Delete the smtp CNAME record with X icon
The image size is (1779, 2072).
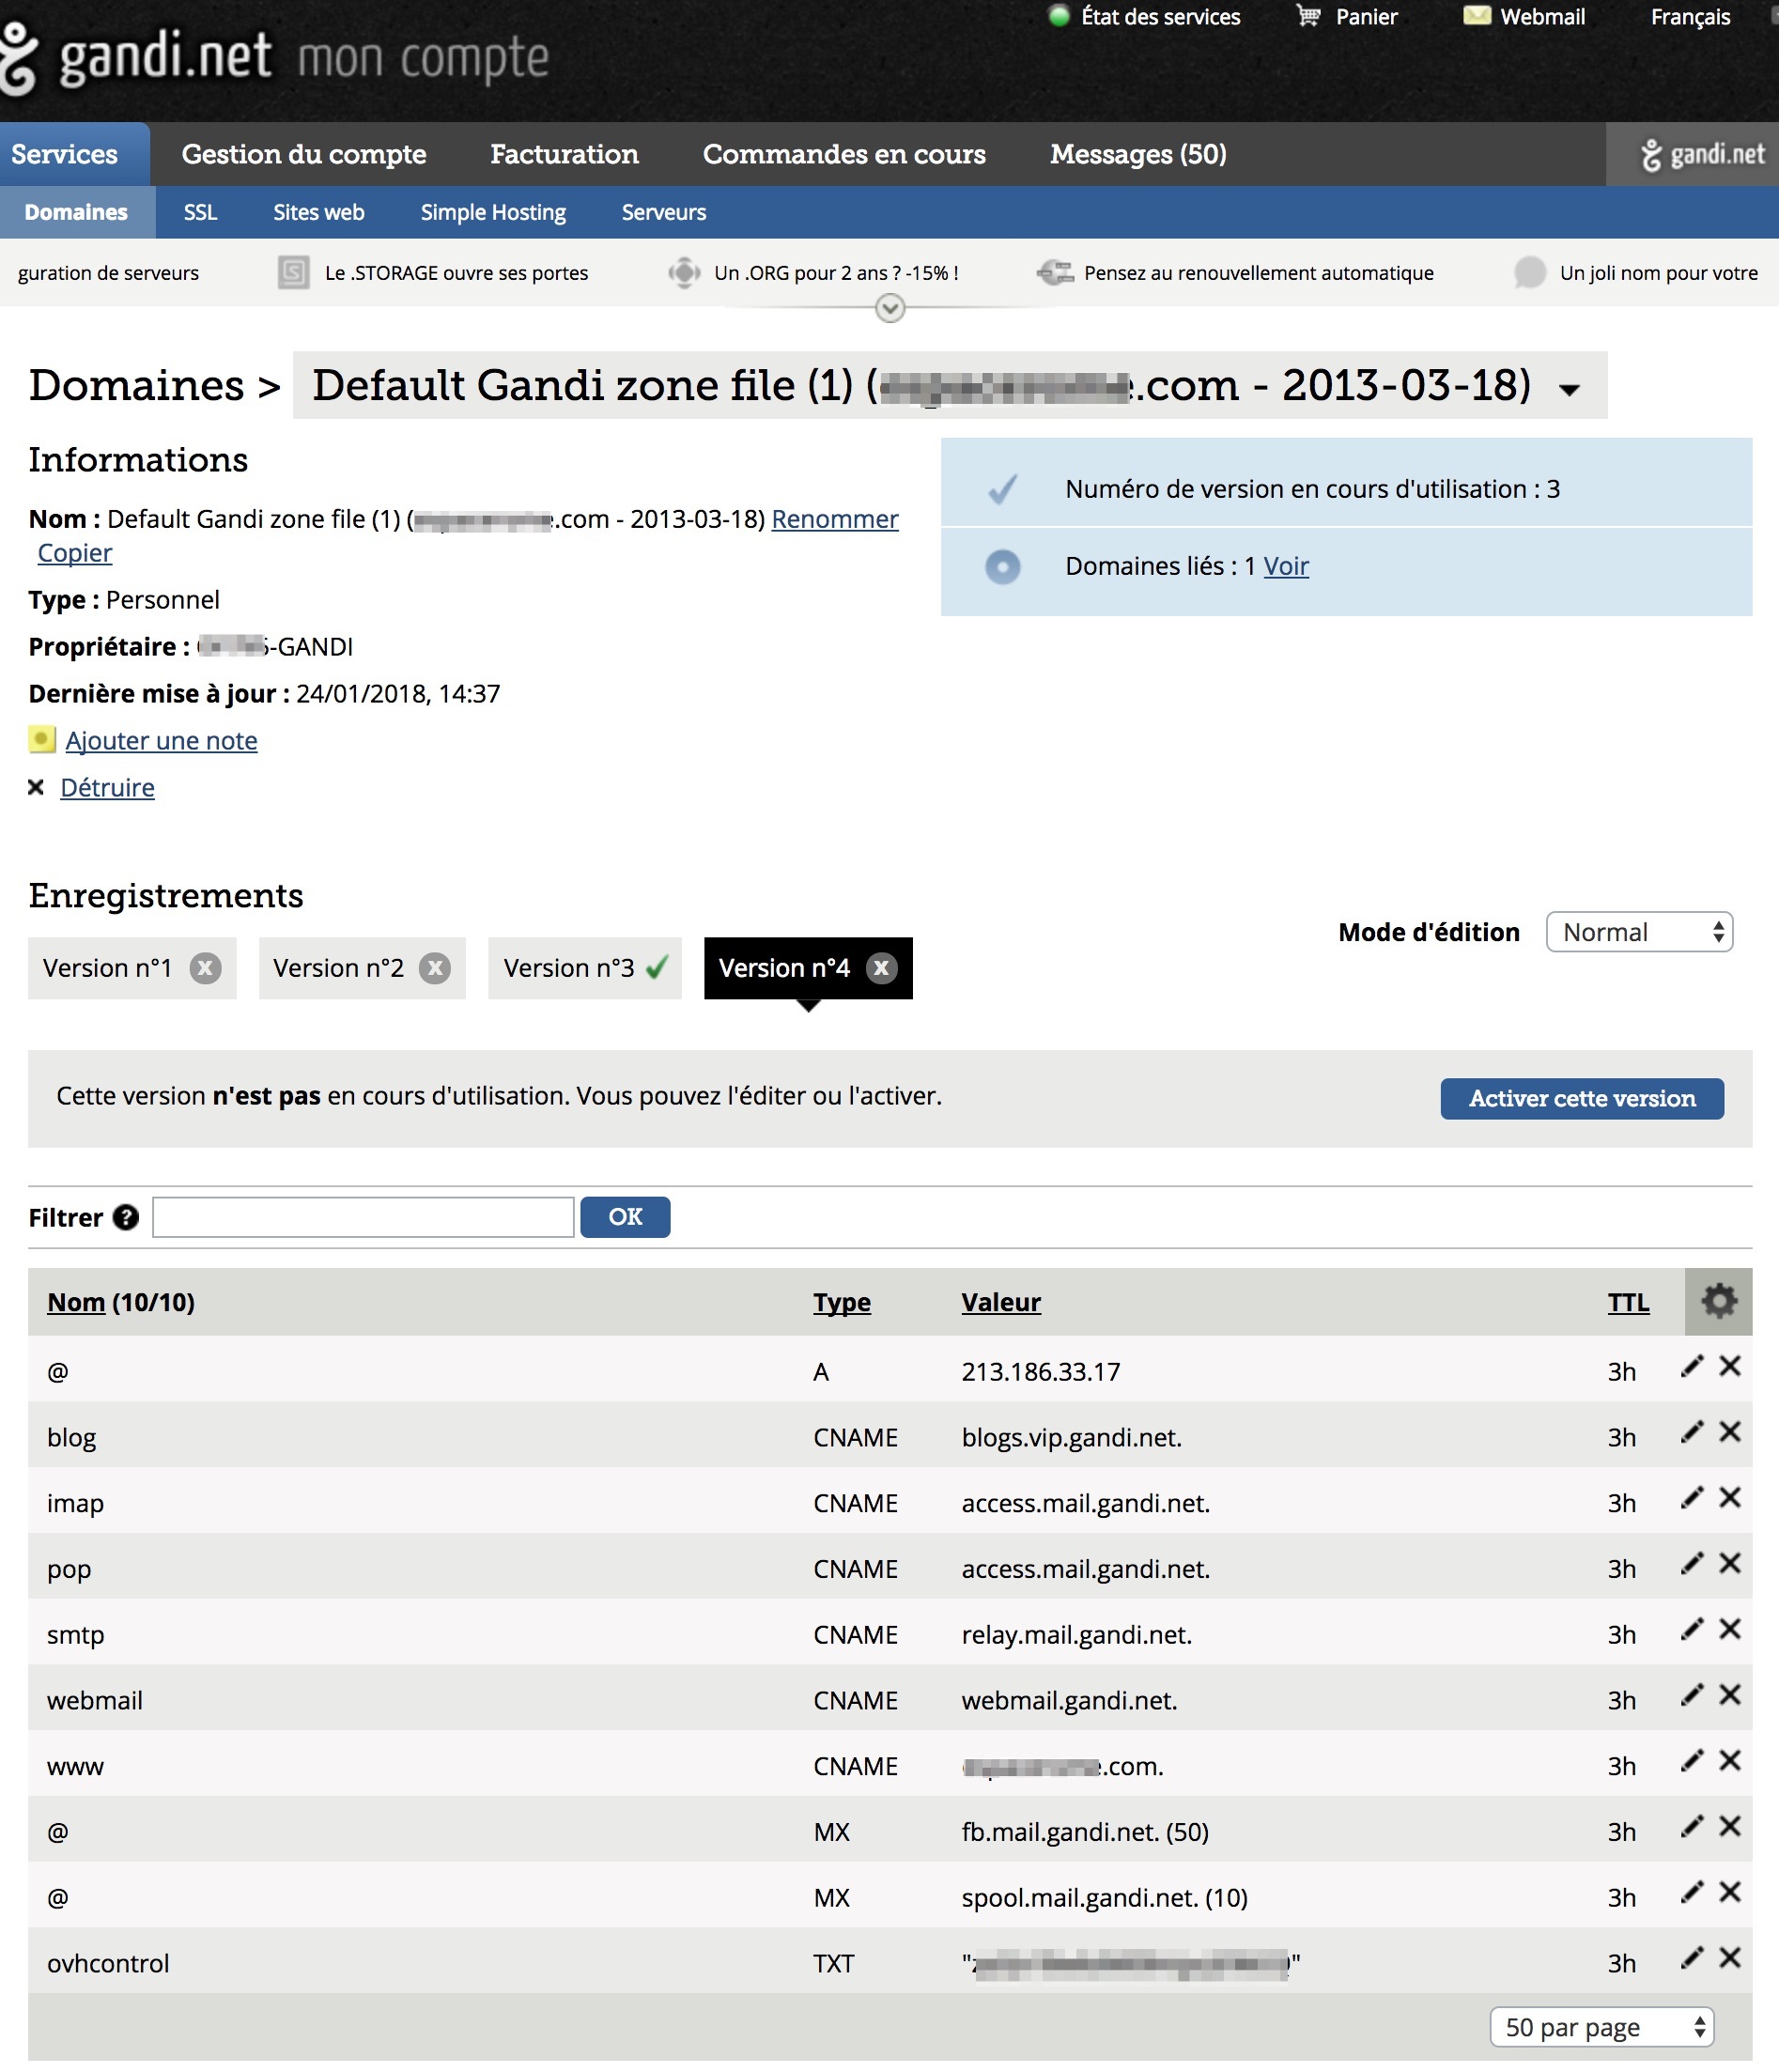(1730, 1629)
